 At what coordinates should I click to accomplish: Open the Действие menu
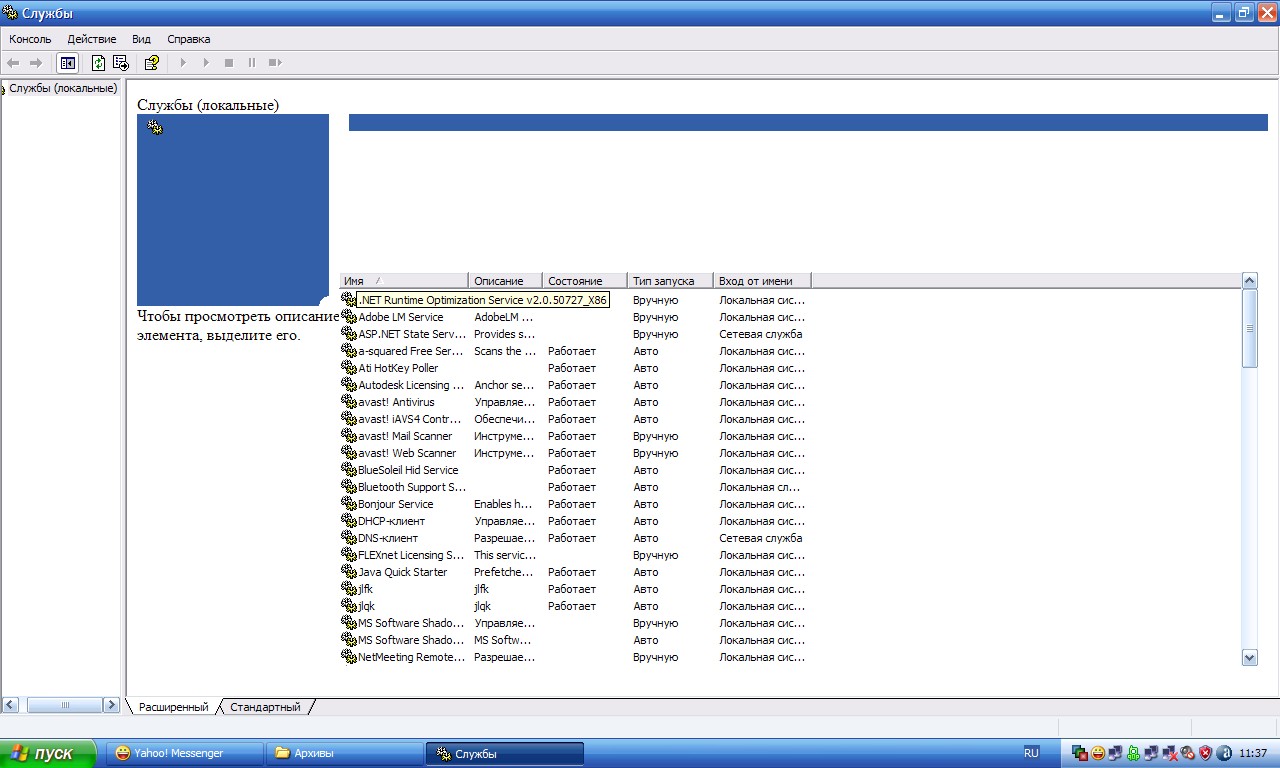92,39
